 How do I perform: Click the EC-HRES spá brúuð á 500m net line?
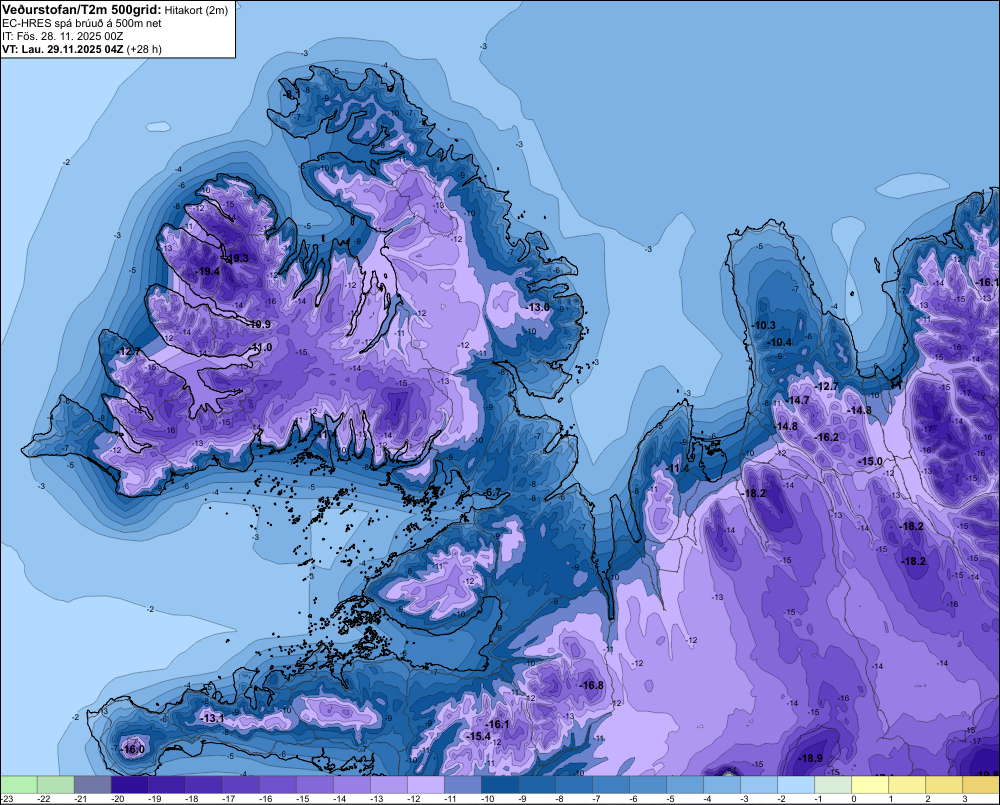[82, 24]
